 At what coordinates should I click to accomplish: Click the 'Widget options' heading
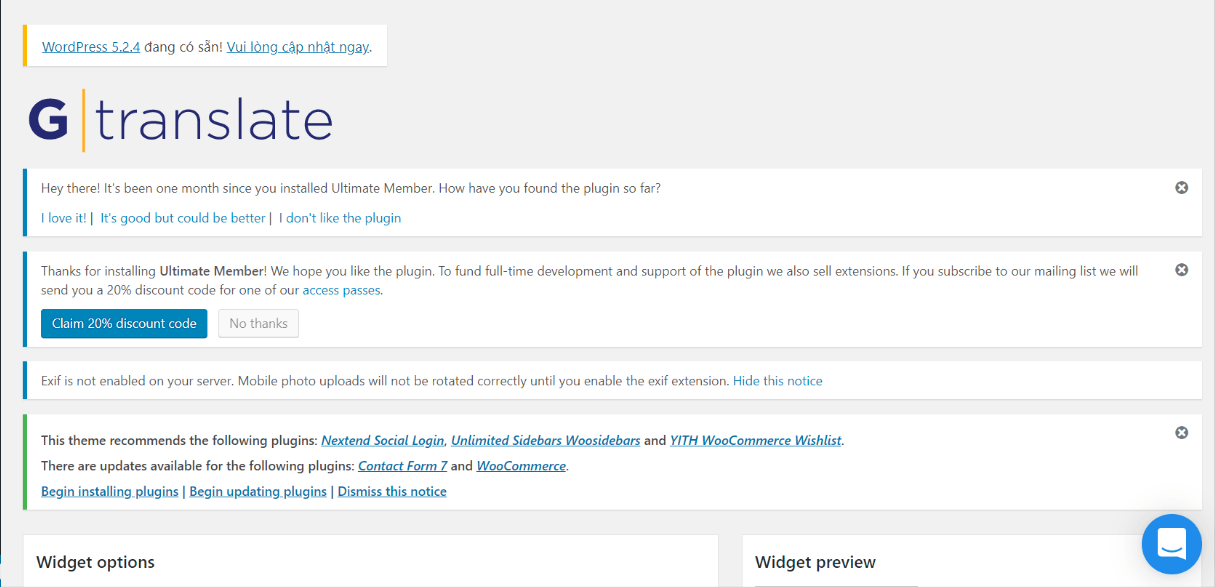pos(96,562)
